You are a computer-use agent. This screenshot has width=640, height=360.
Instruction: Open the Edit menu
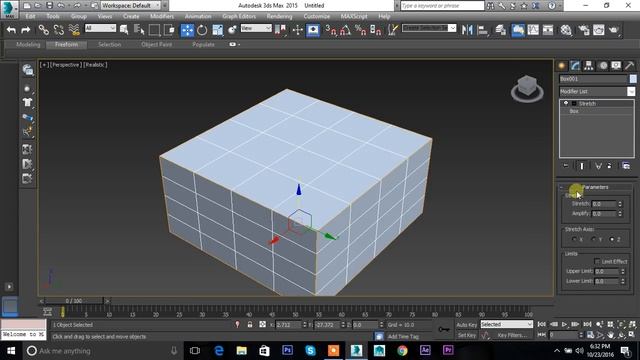tap(31, 16)
